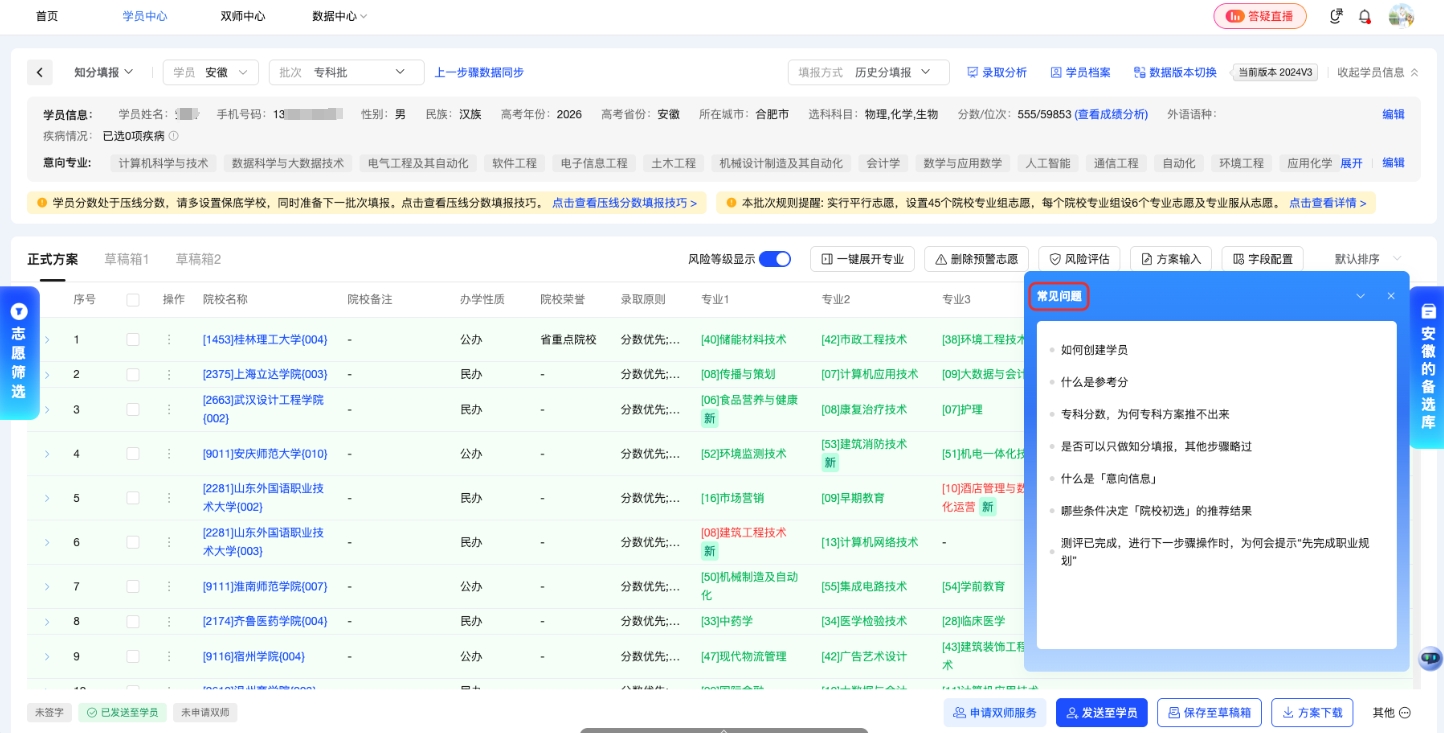Click the bottom horizontal scrollbar
The image size is (1444, 733).
coord(722,730)
